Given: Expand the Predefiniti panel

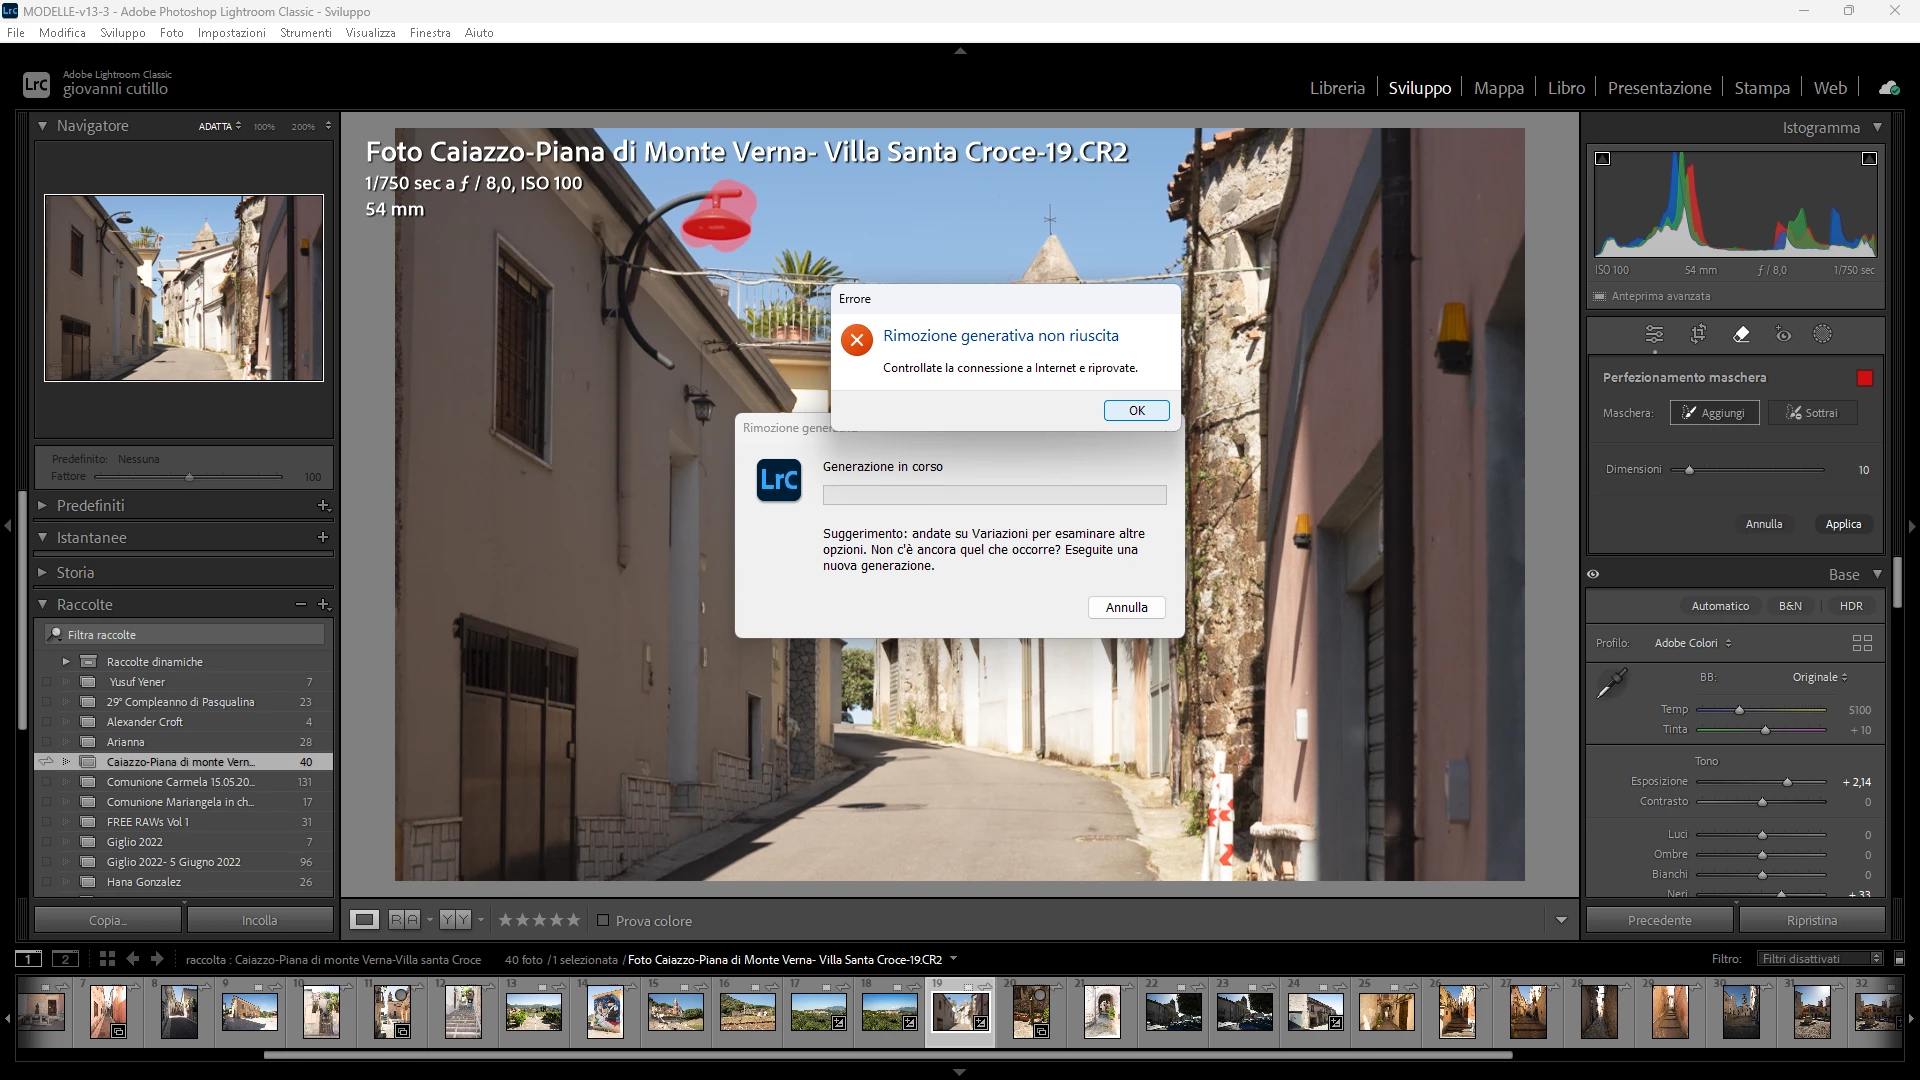Looking at the screenshot, I should [x=42, y=505].
